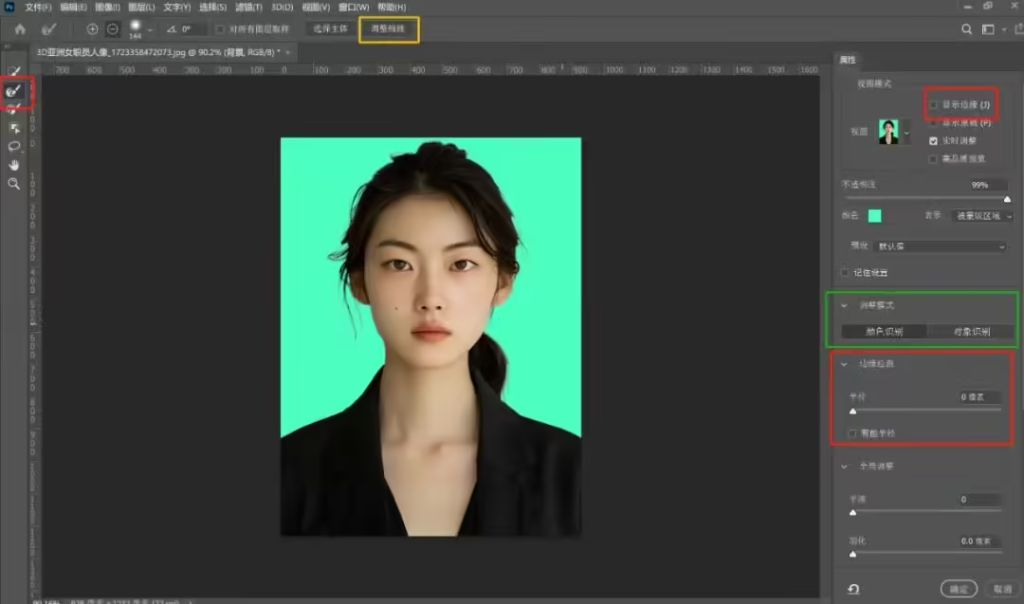This screenshot has width=1024, height=604.
Task: Select the Quick Selection tool
Action: pyautogui.click(x=14, y=71)
